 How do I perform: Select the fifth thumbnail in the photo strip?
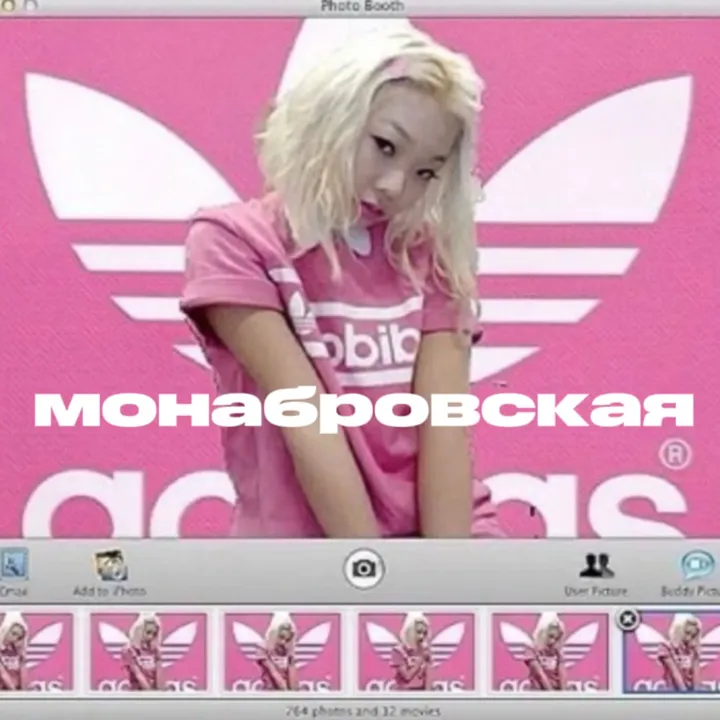tap(550, 651)
